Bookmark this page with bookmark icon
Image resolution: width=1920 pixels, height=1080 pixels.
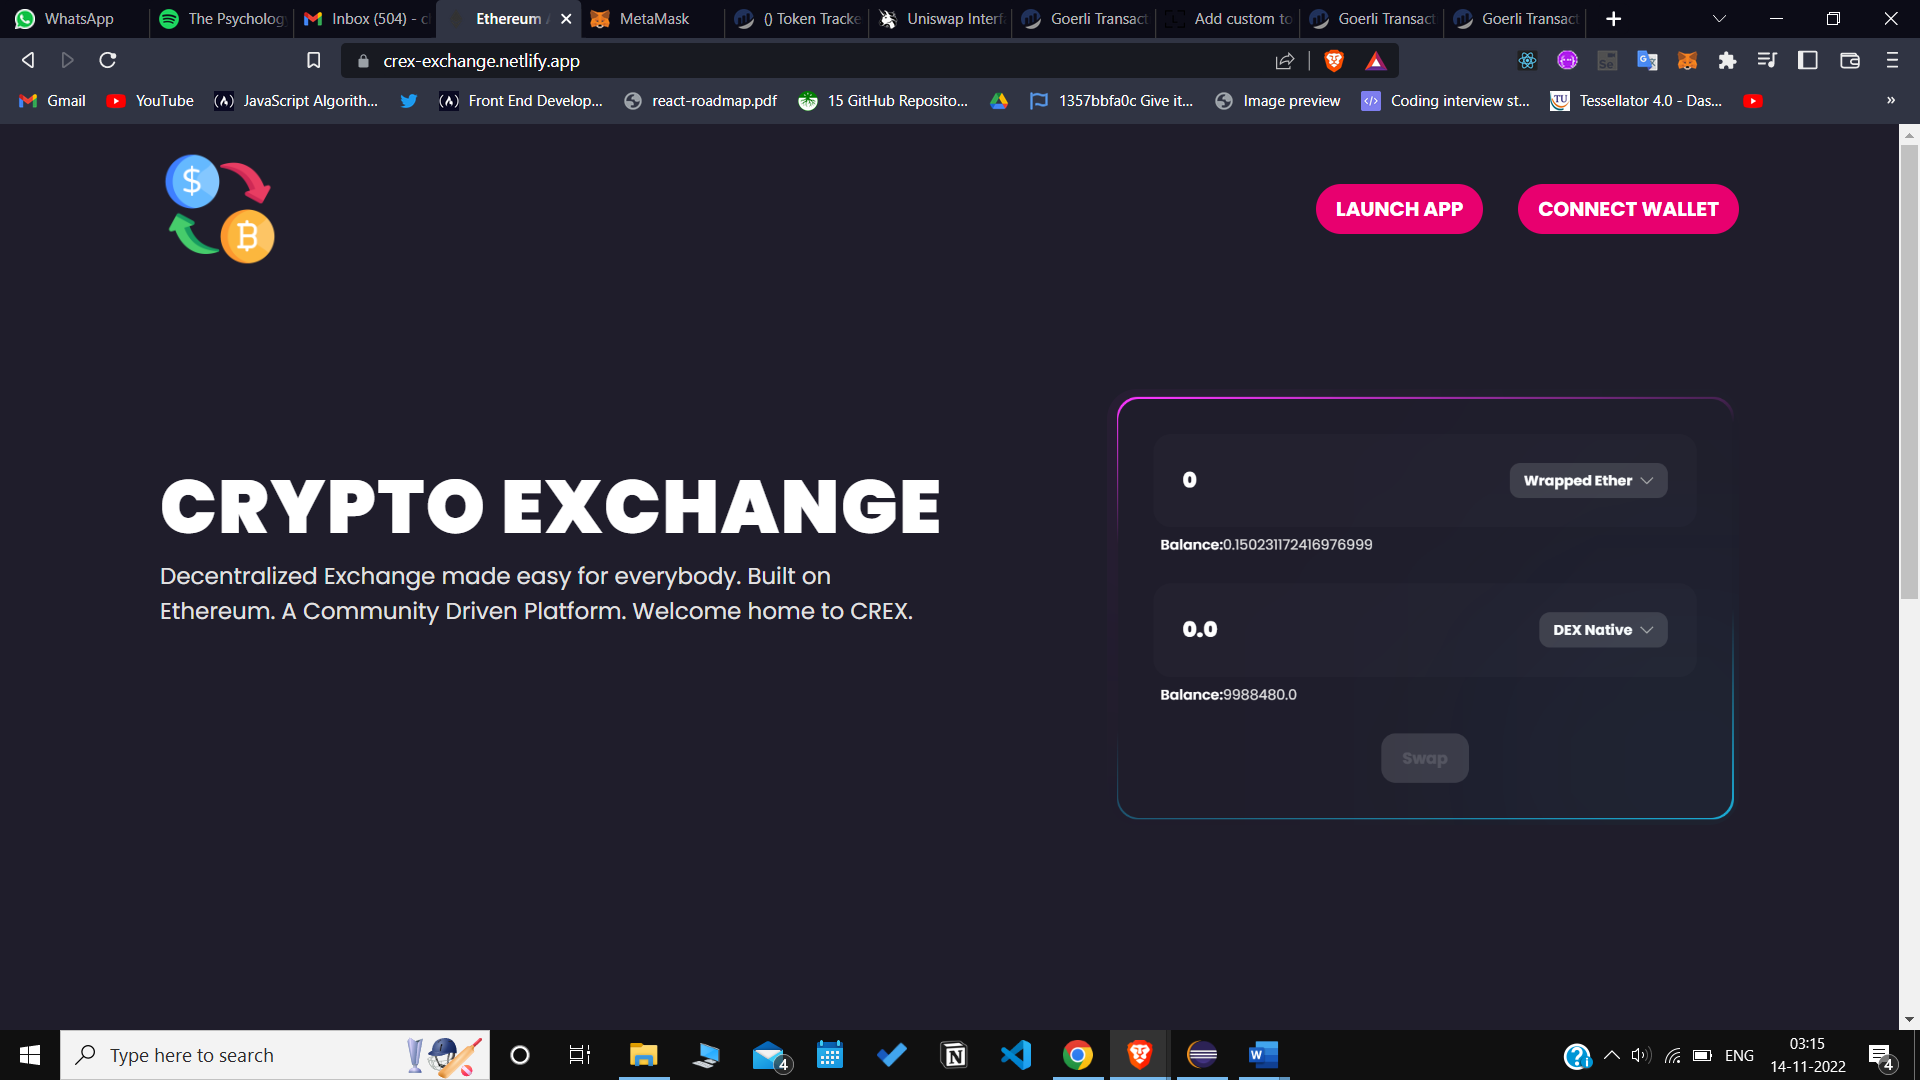pyautogui.click(x=313, y=61)
